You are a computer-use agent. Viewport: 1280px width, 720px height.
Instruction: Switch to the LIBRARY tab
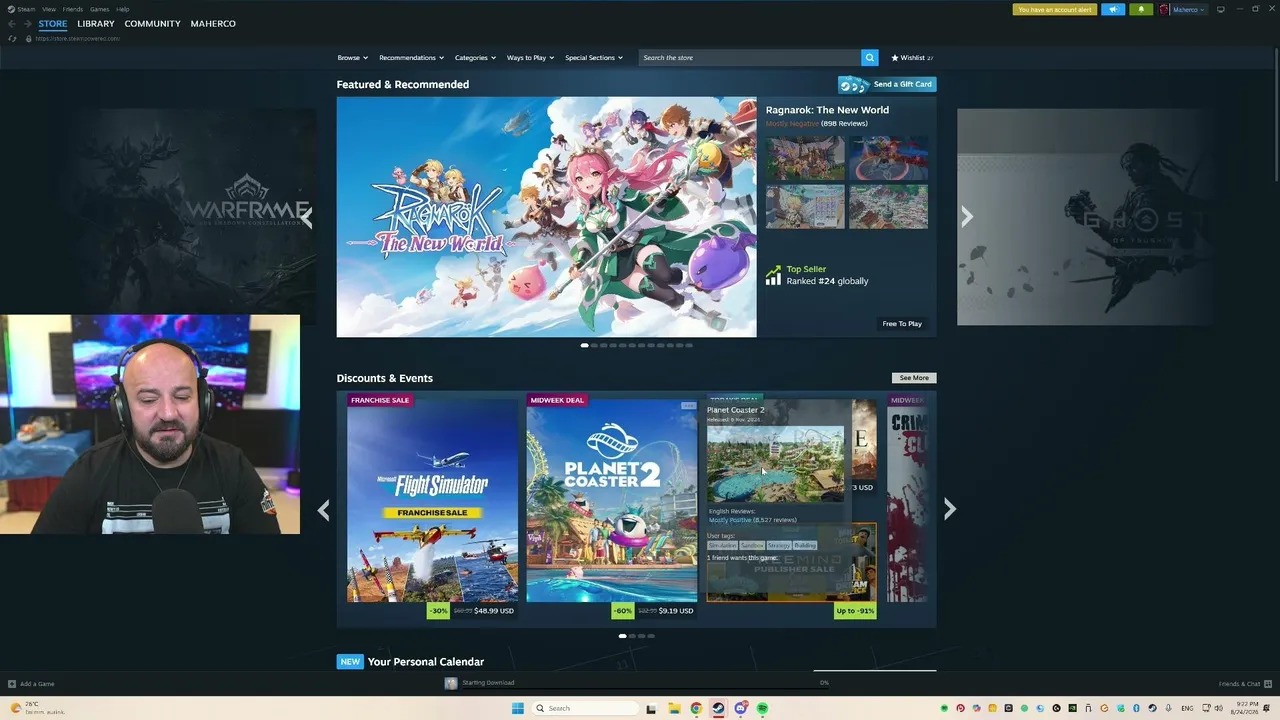[x=96, y=24]
